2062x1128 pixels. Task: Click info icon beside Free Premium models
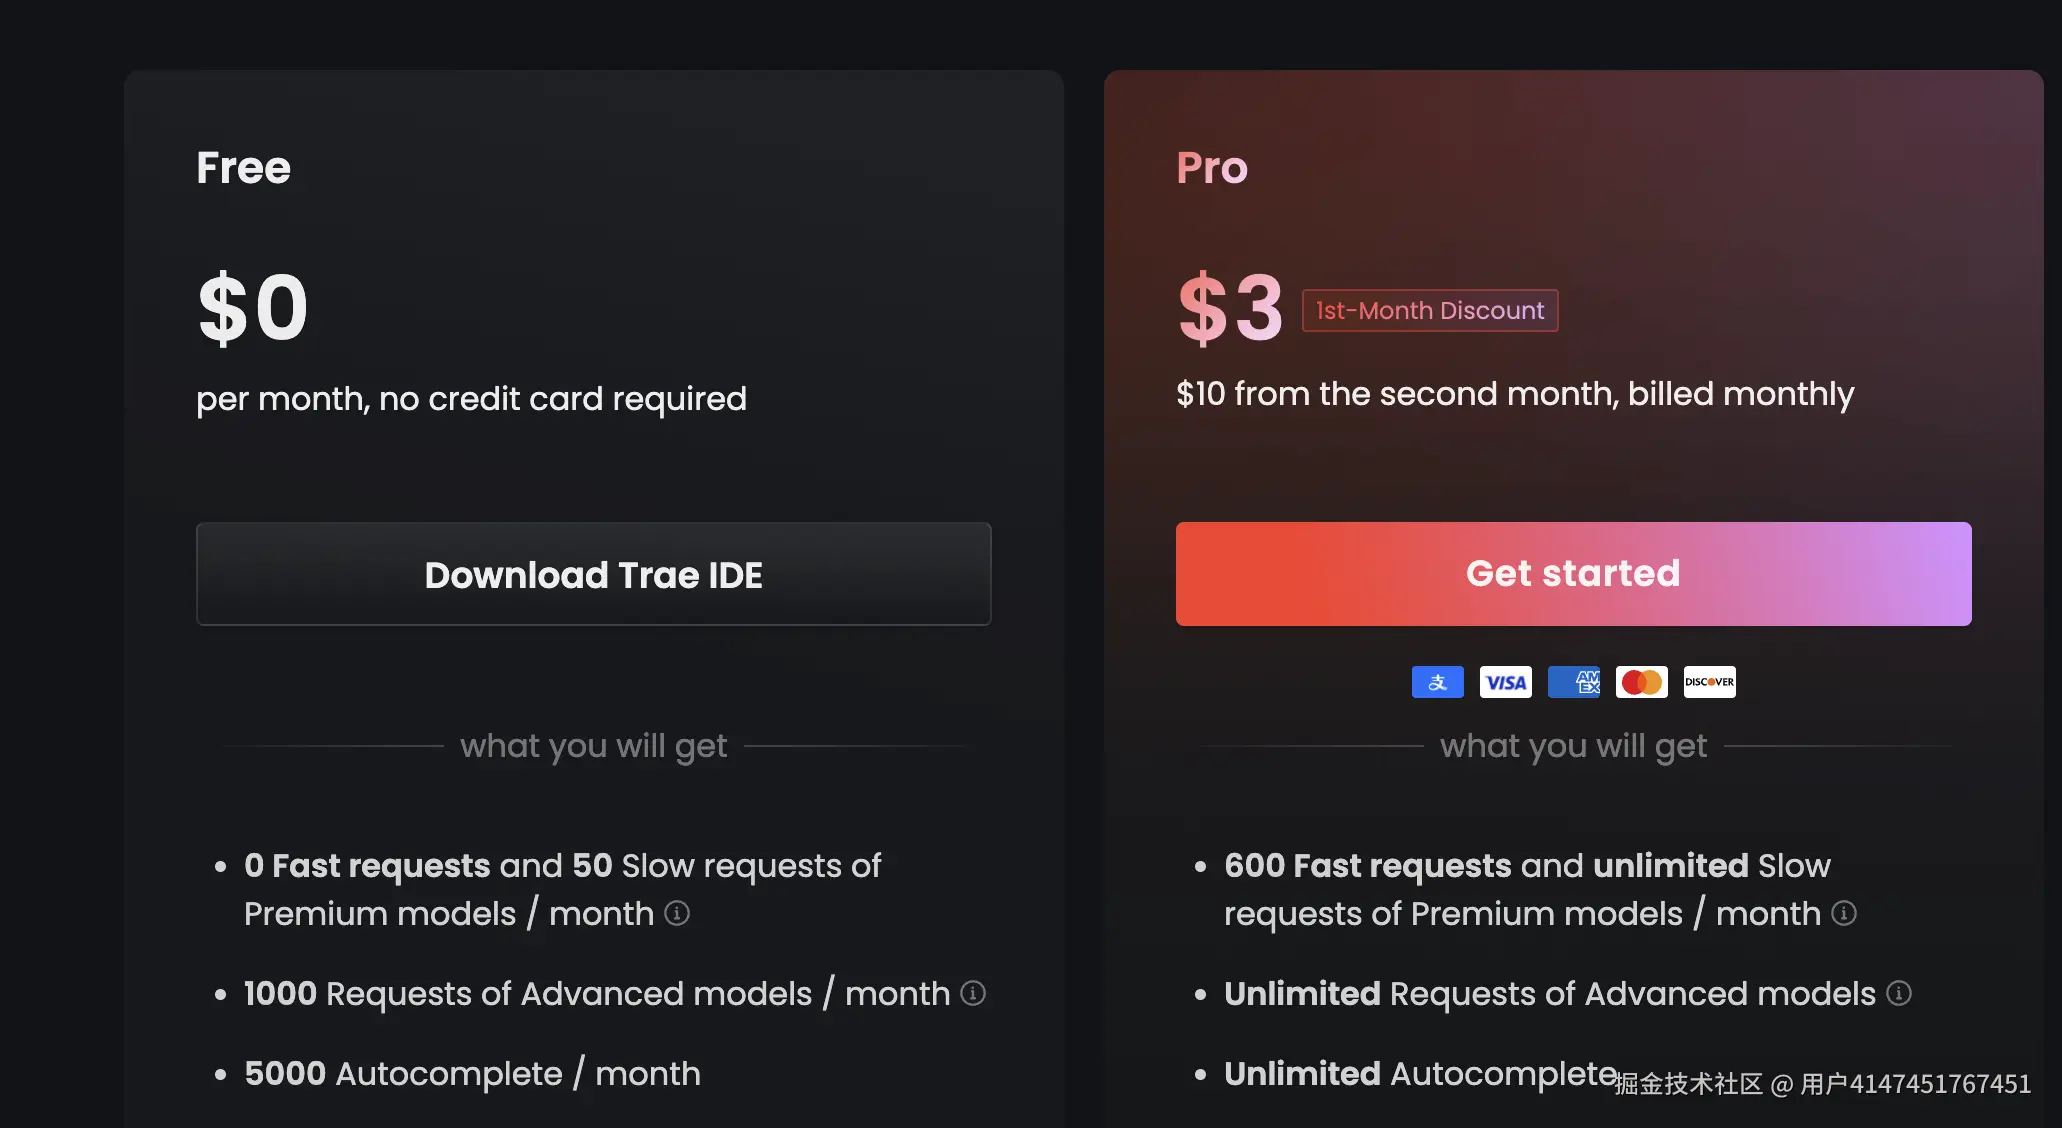click(x=677, y=913)
